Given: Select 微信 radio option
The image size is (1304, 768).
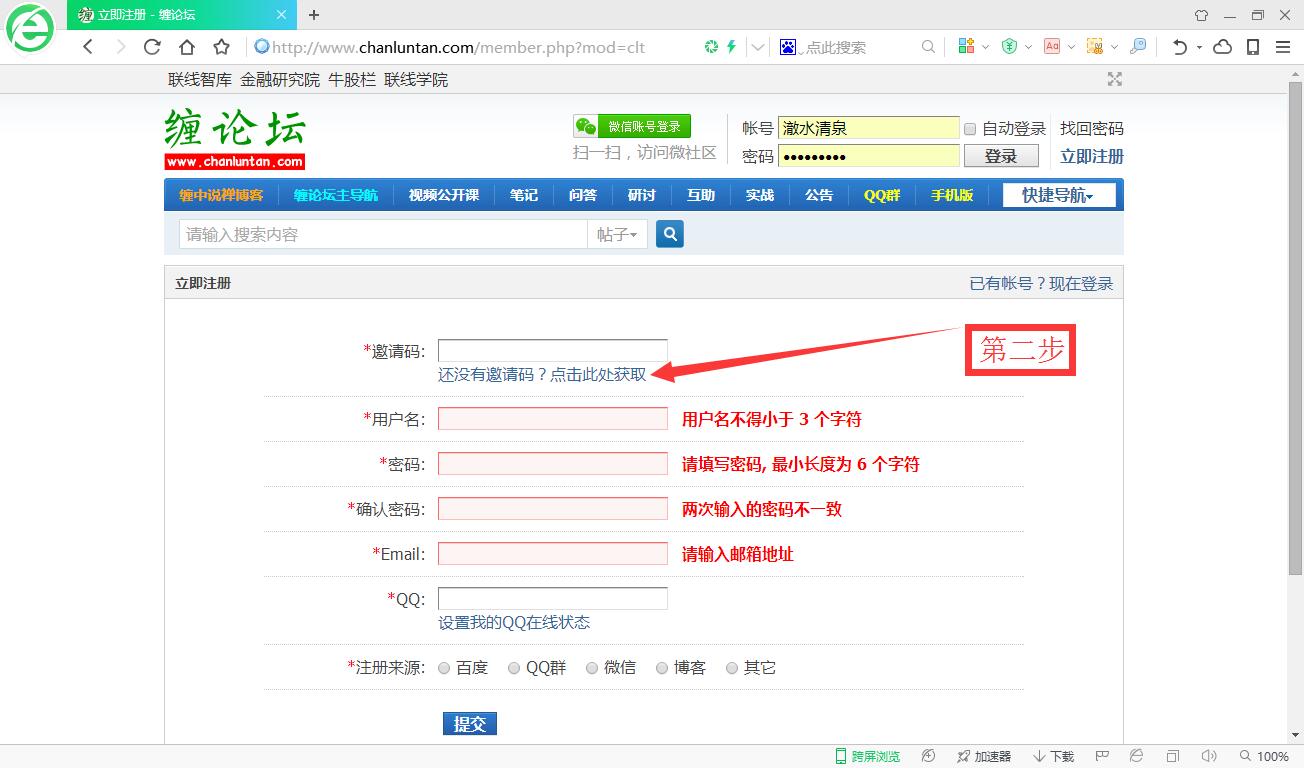Looking at the screenshot, I should click(x=592, y=668).
